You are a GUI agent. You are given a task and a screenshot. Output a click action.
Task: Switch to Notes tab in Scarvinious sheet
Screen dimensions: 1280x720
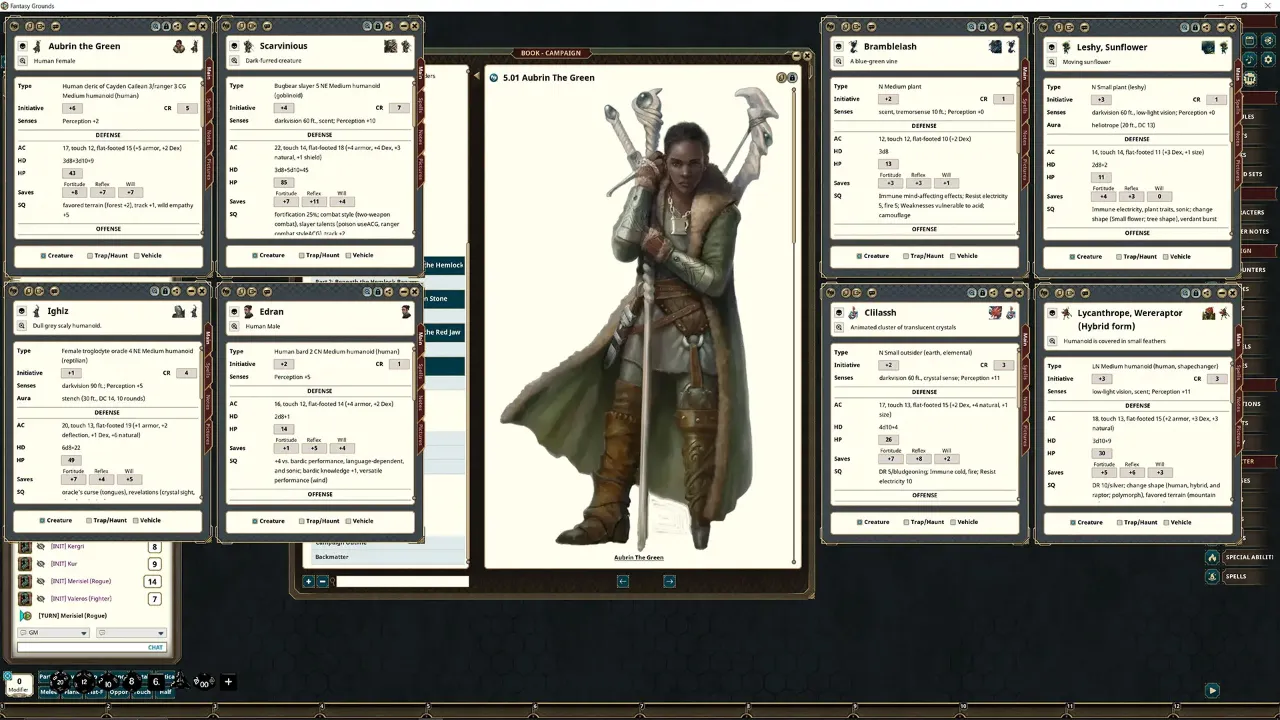point(421,138)
